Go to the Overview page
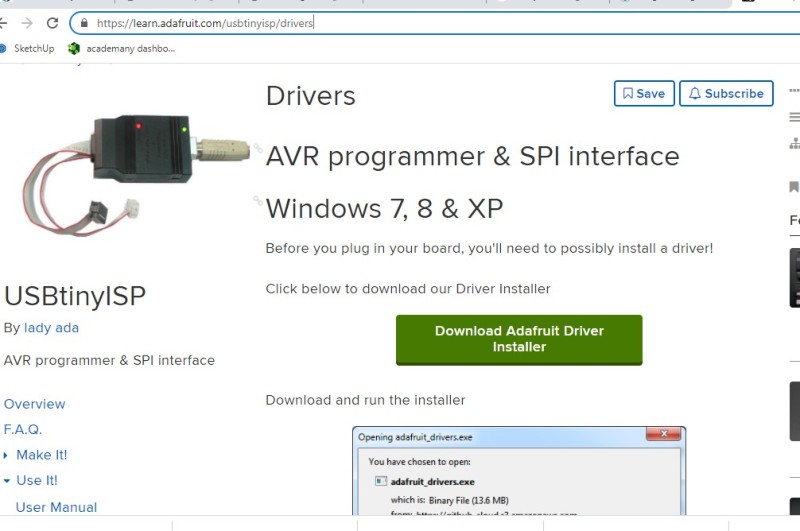Viewport: 800px width, 531px height. 34,404
